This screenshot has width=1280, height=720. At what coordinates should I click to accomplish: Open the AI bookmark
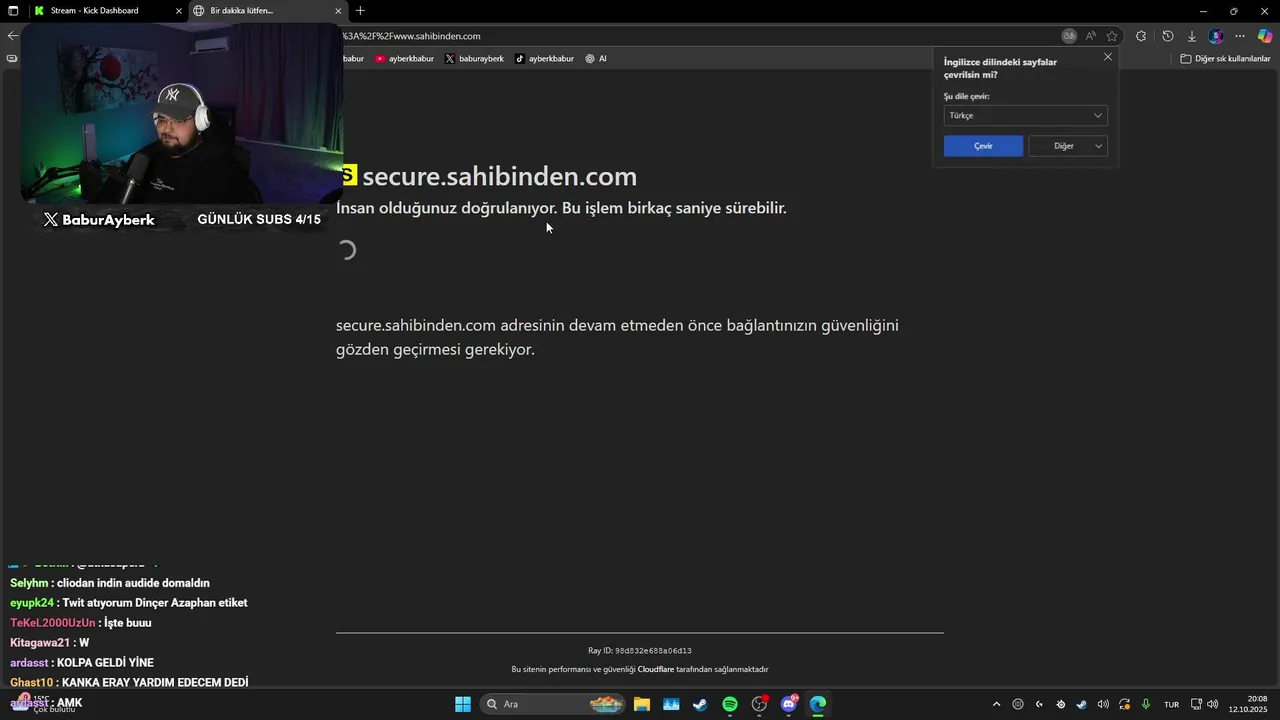click(596, 59)
